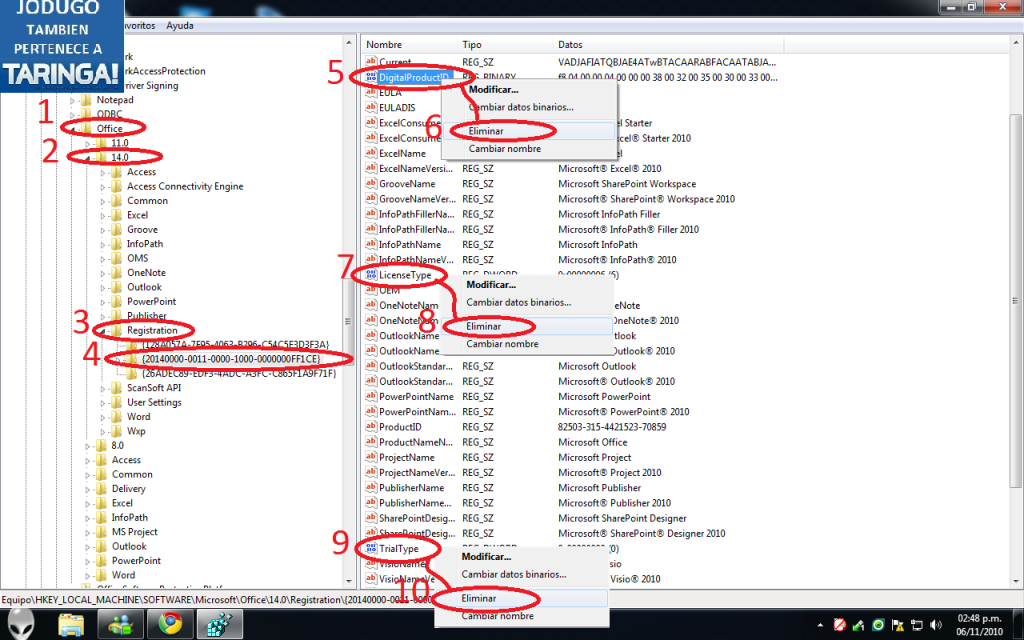Viewport: 1024px width, 640px height.
Task: Sort values by the Tipo column
Action: coord(505,44)
